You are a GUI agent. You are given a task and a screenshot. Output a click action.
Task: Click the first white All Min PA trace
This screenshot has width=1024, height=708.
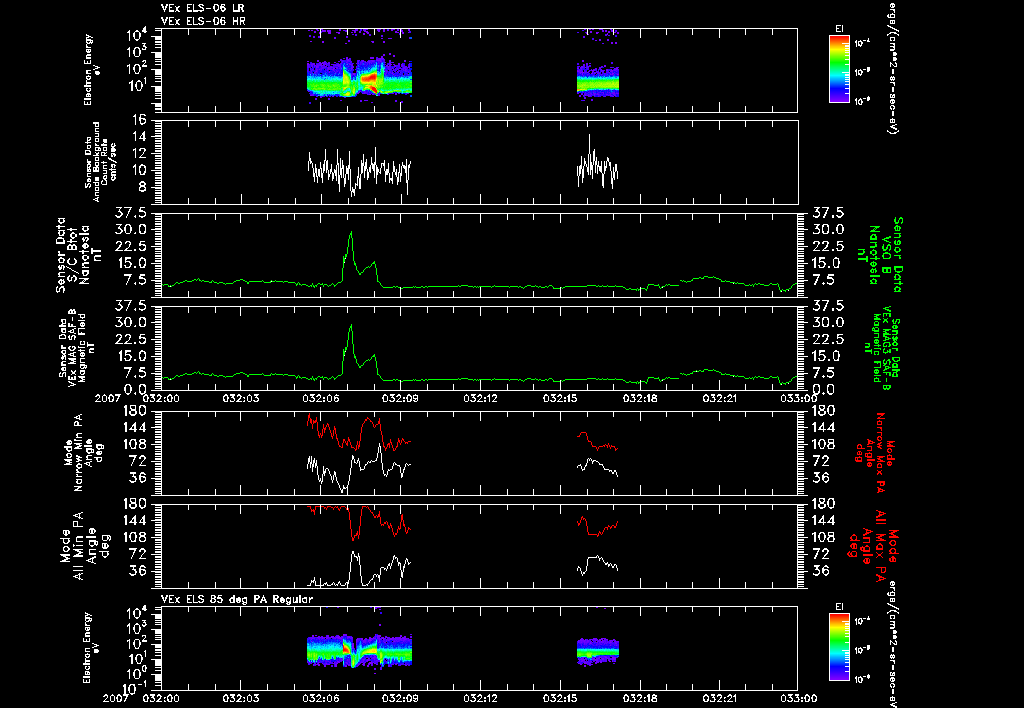(x=359, y=570)
